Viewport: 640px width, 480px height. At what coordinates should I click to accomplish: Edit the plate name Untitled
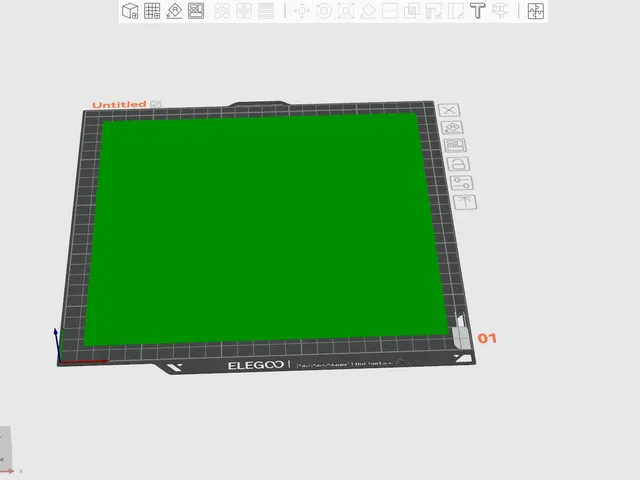(x=156, y=104)
